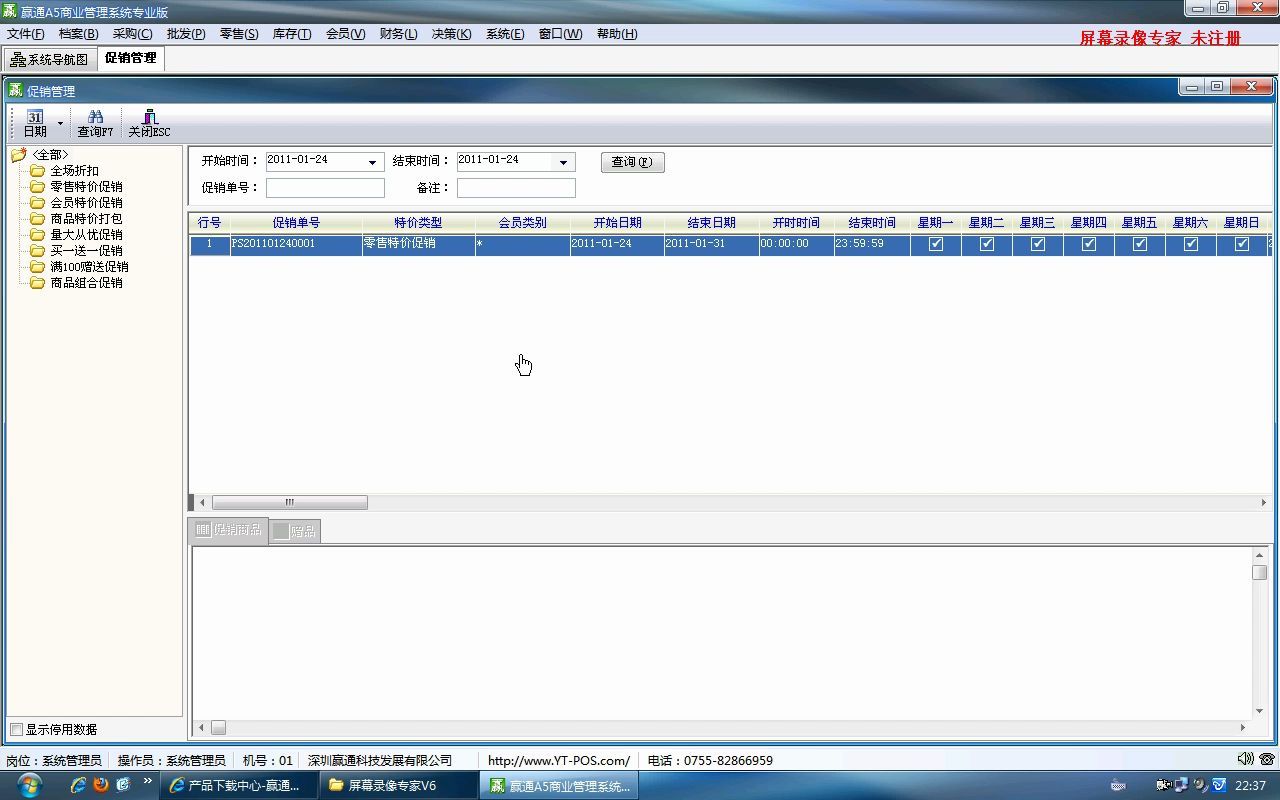This screenshot has height=800, width=1280.
Task: Click the Windows Start orb
Action: 29,784
